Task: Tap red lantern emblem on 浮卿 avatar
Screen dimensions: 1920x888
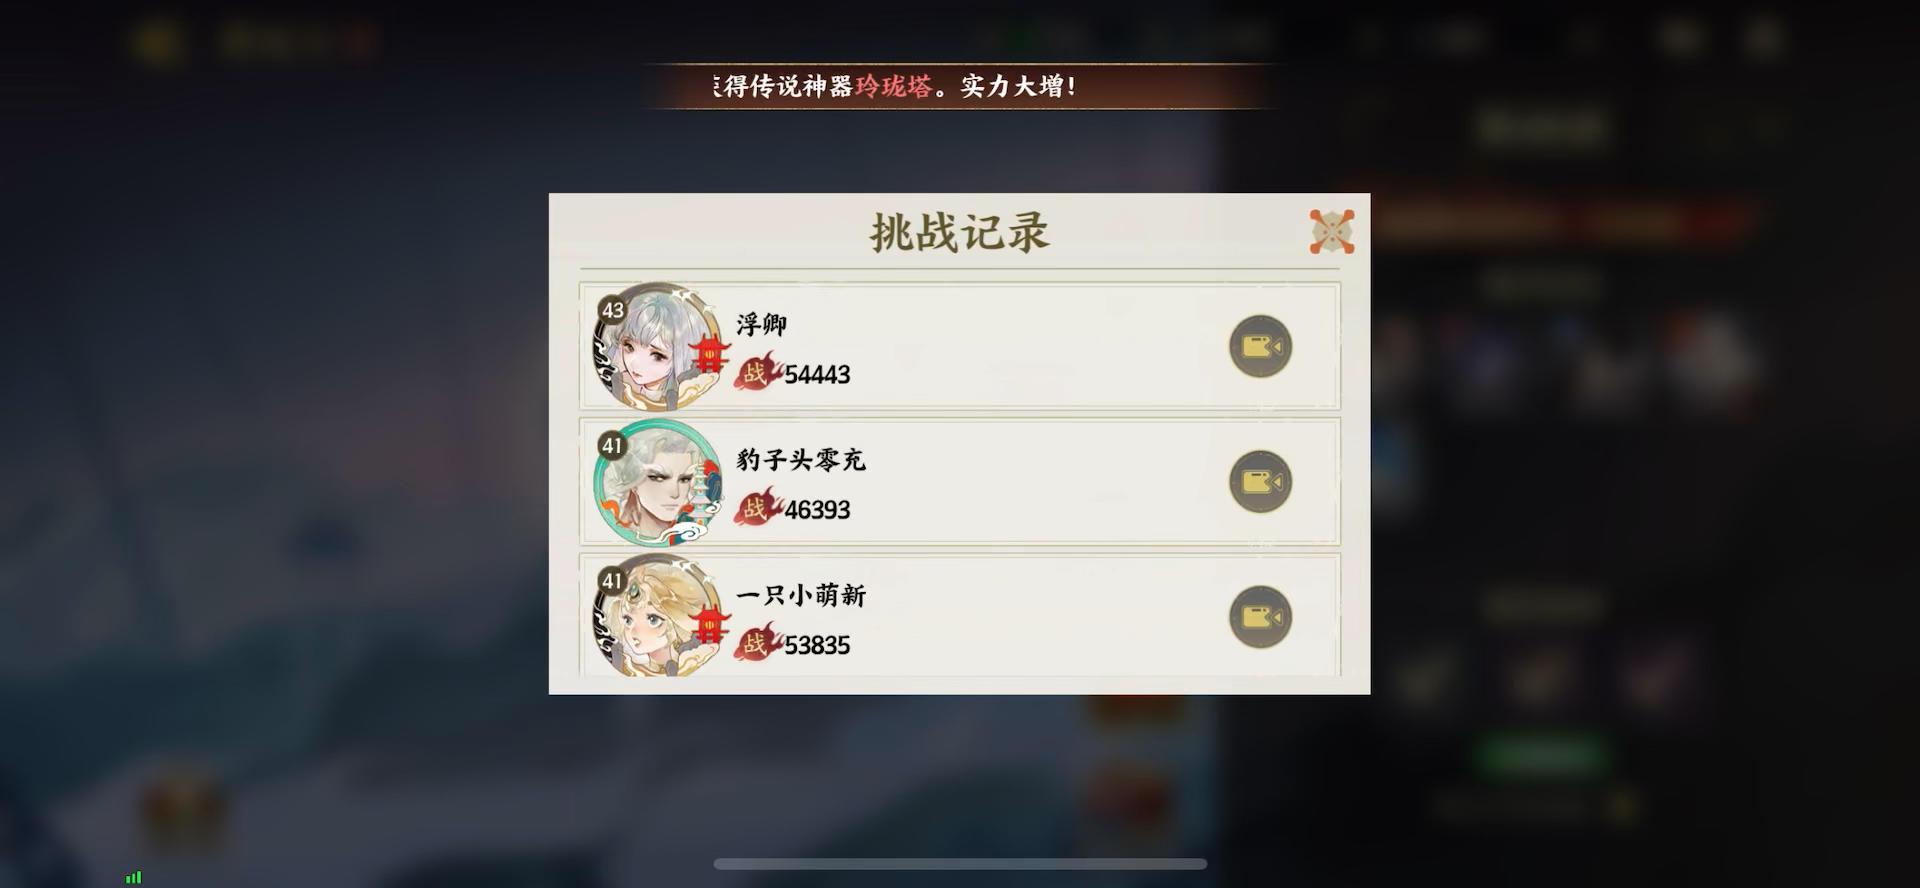Action: 709,354
